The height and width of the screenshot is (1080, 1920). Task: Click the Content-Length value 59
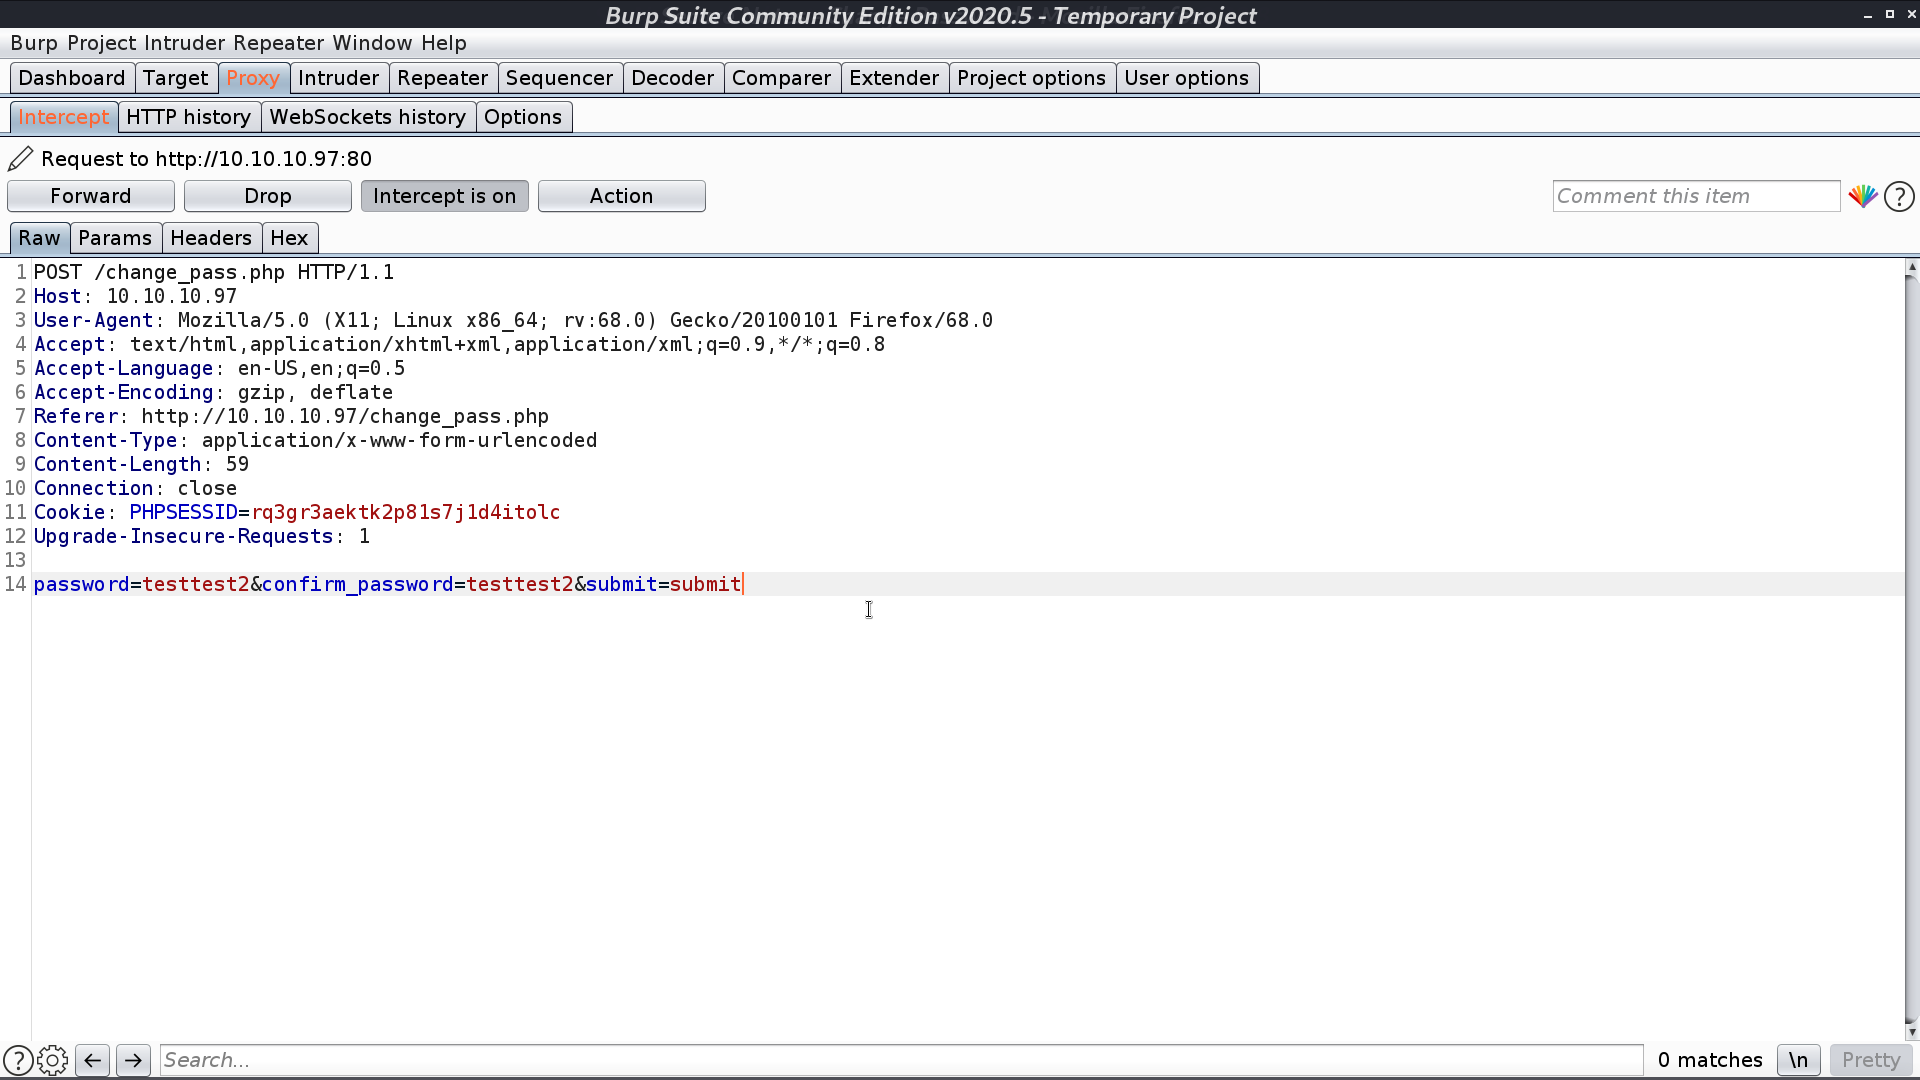237,464
